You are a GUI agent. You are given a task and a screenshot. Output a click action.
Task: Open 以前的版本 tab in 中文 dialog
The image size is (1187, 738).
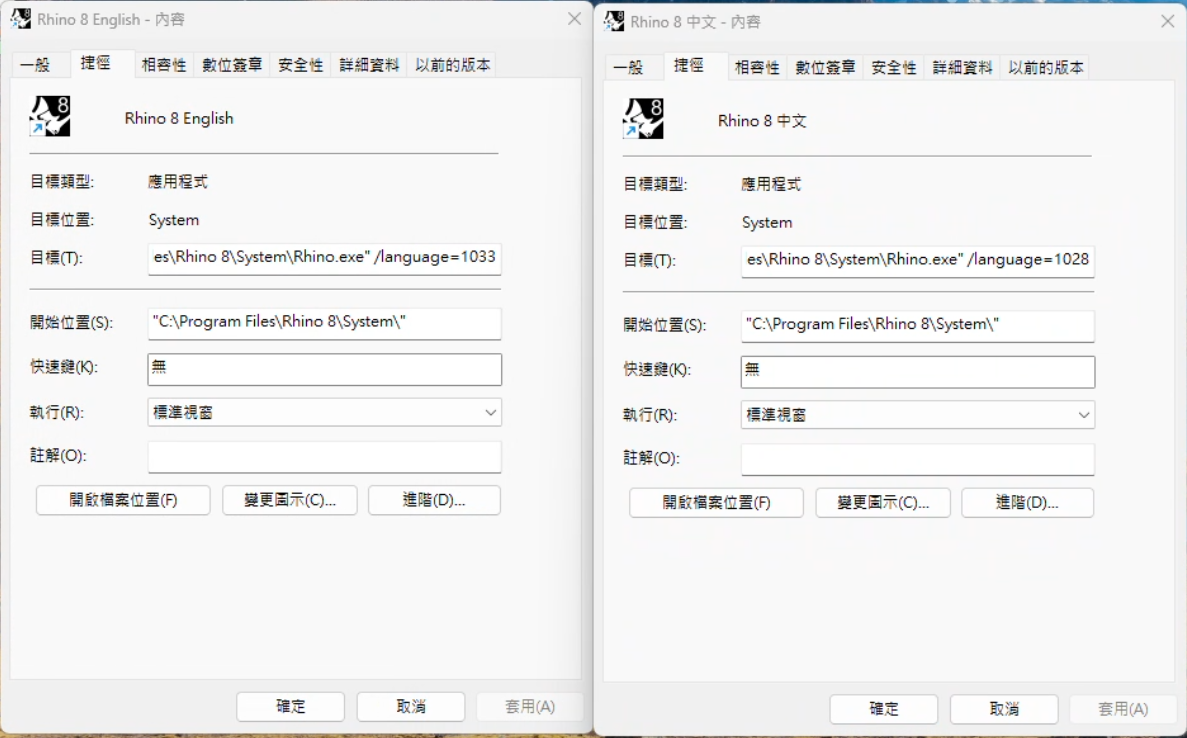click(1045, 68)
